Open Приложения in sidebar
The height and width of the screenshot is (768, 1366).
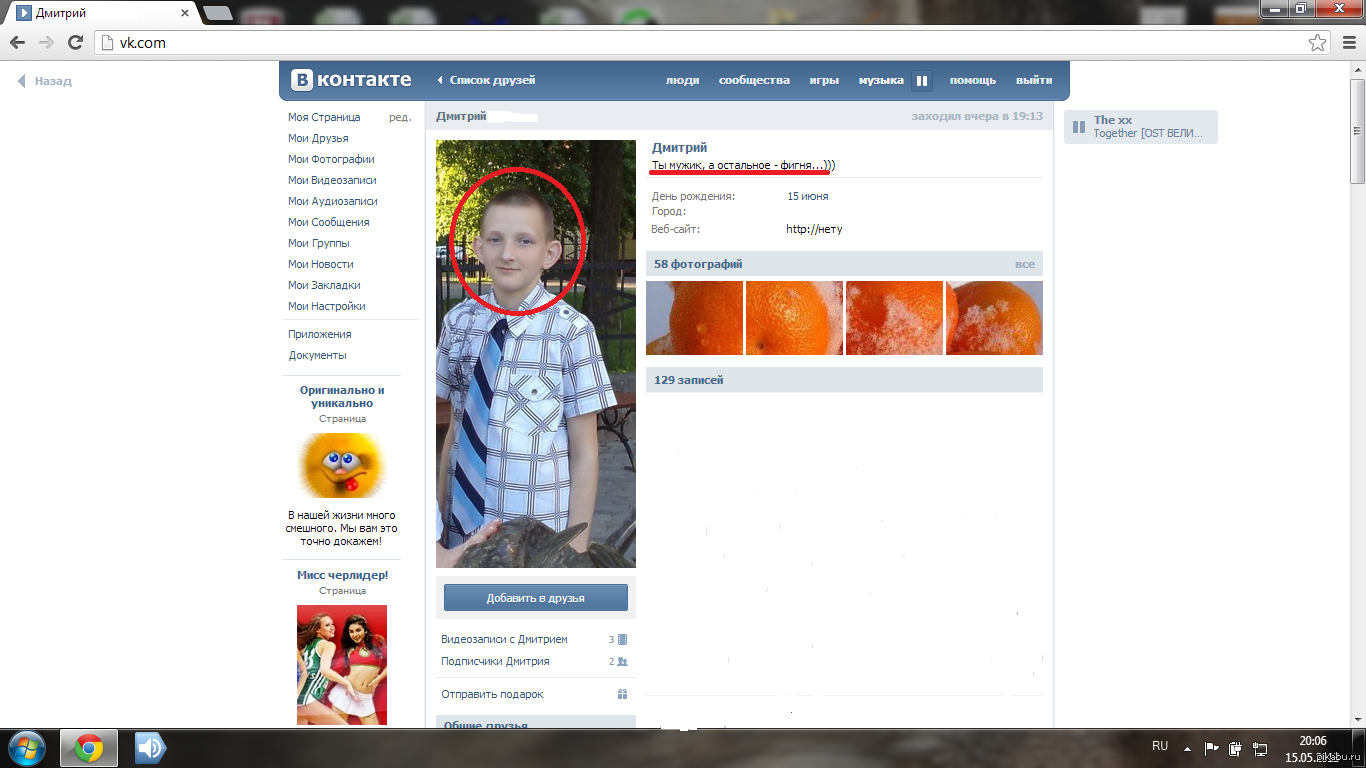[x=320, y=334]
